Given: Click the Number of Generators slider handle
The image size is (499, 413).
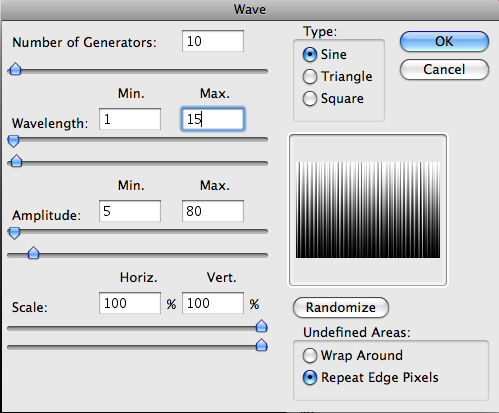Looking at the screenshot, I should coord(15,69).
